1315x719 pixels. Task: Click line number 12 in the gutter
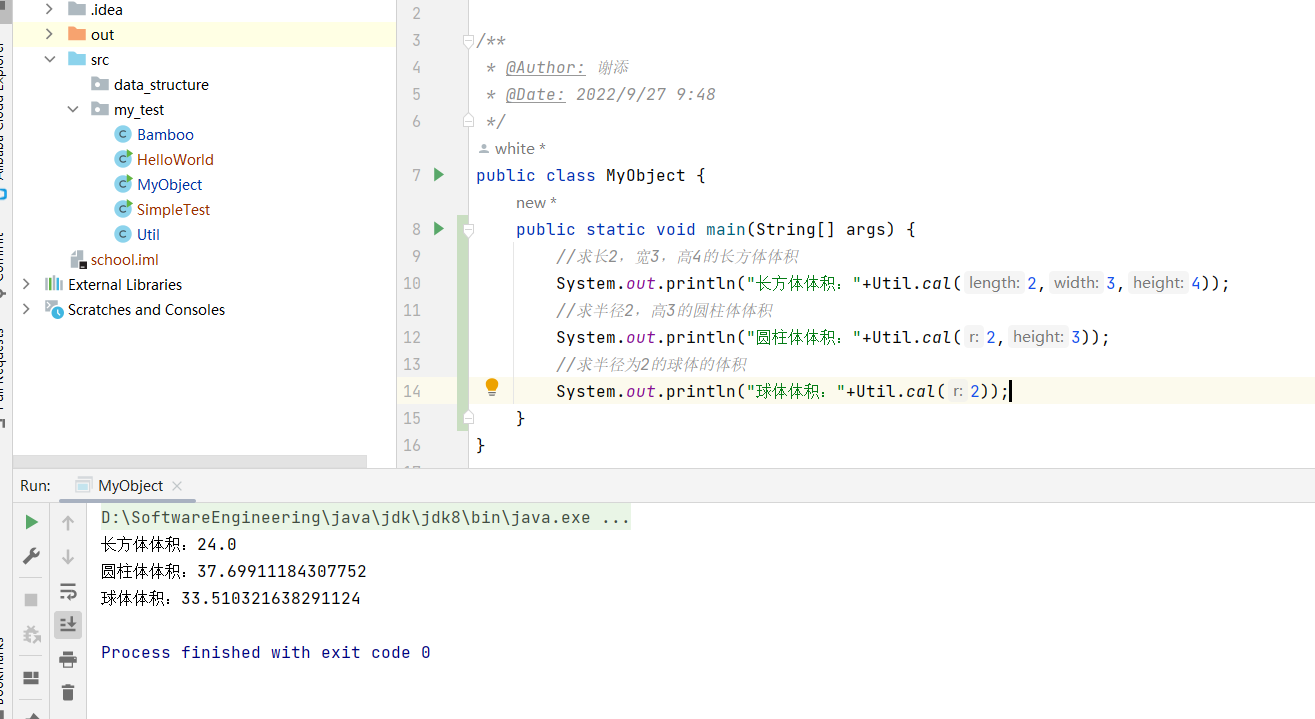coord(412,337)
